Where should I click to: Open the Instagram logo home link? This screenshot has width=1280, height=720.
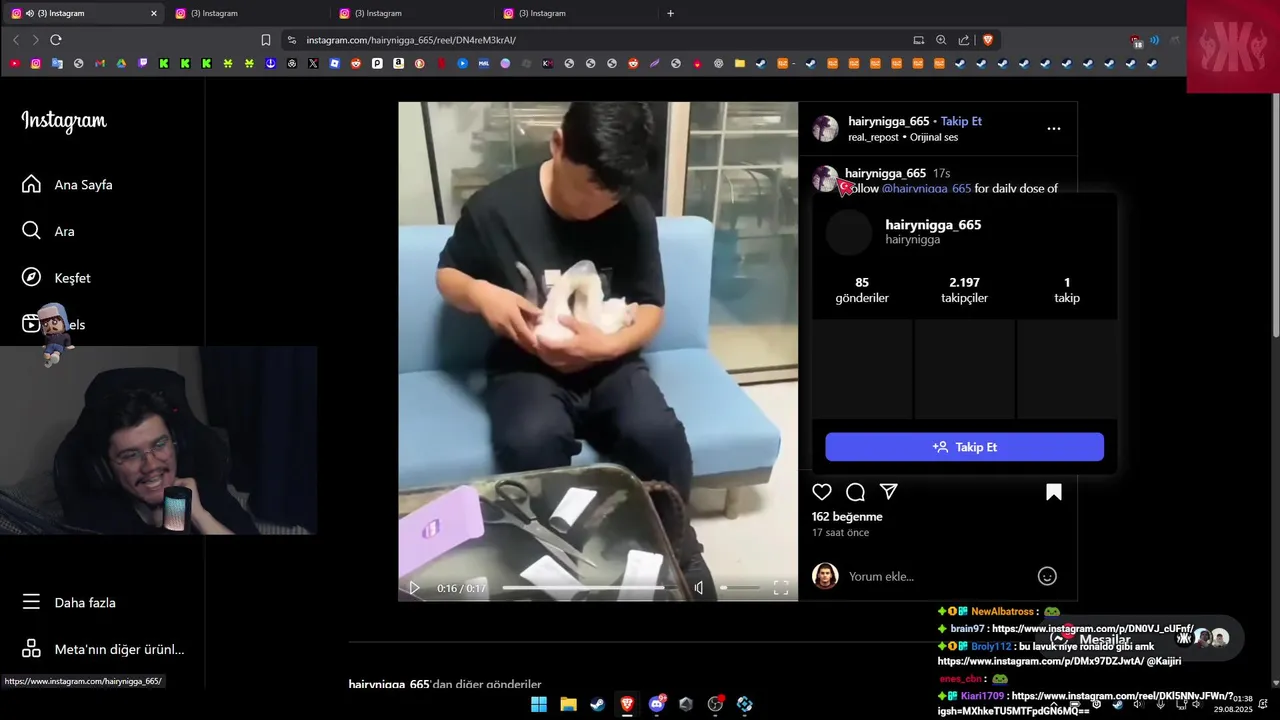click(x=64, y=121)
